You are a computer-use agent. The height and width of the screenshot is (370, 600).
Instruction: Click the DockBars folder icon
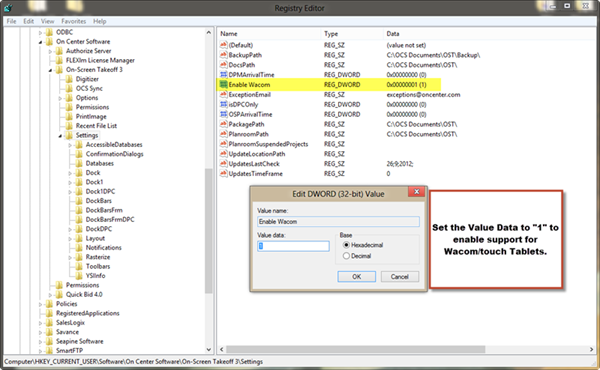click(79, 201)
